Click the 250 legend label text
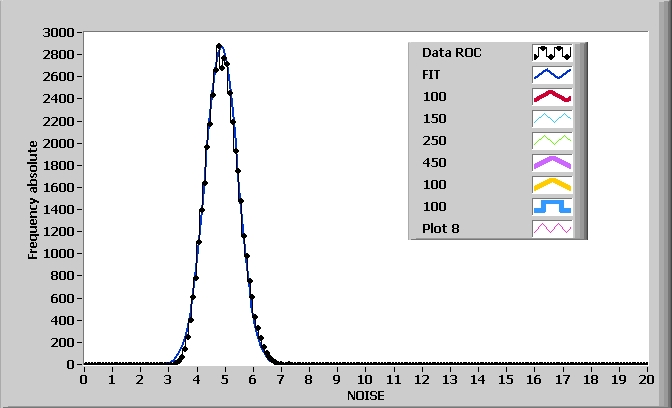This screenshot has height=408, width=672. pyautogui.click(x=434, y=141)
